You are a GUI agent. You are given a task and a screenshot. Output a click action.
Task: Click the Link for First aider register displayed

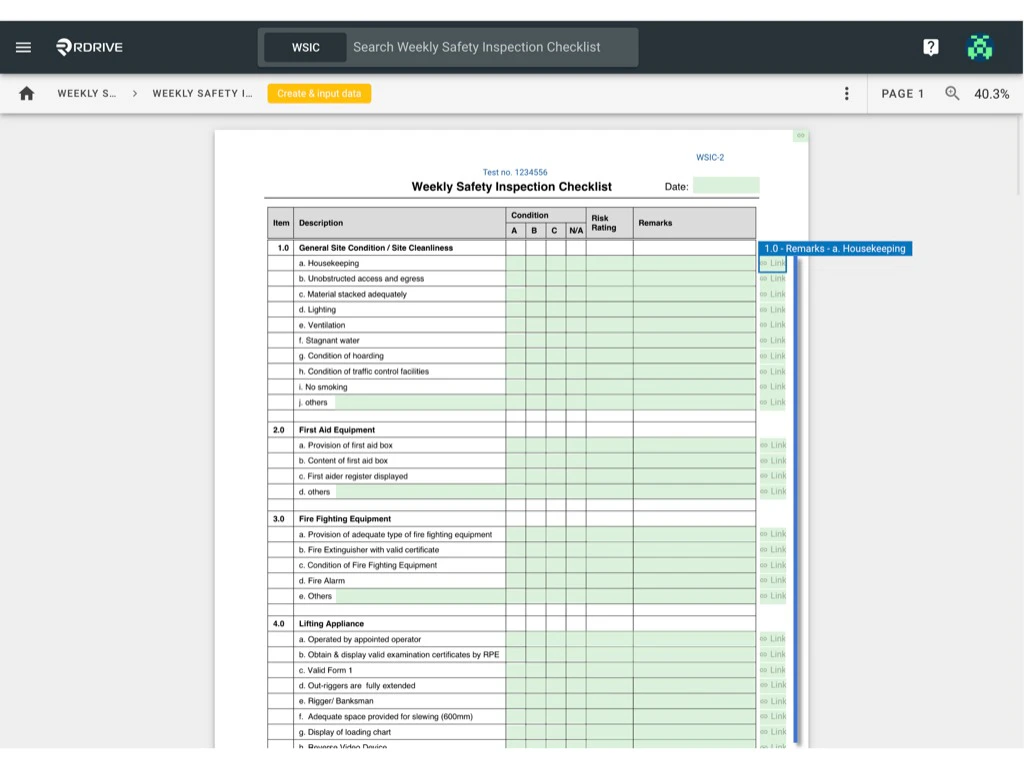(x=771, y=476)
